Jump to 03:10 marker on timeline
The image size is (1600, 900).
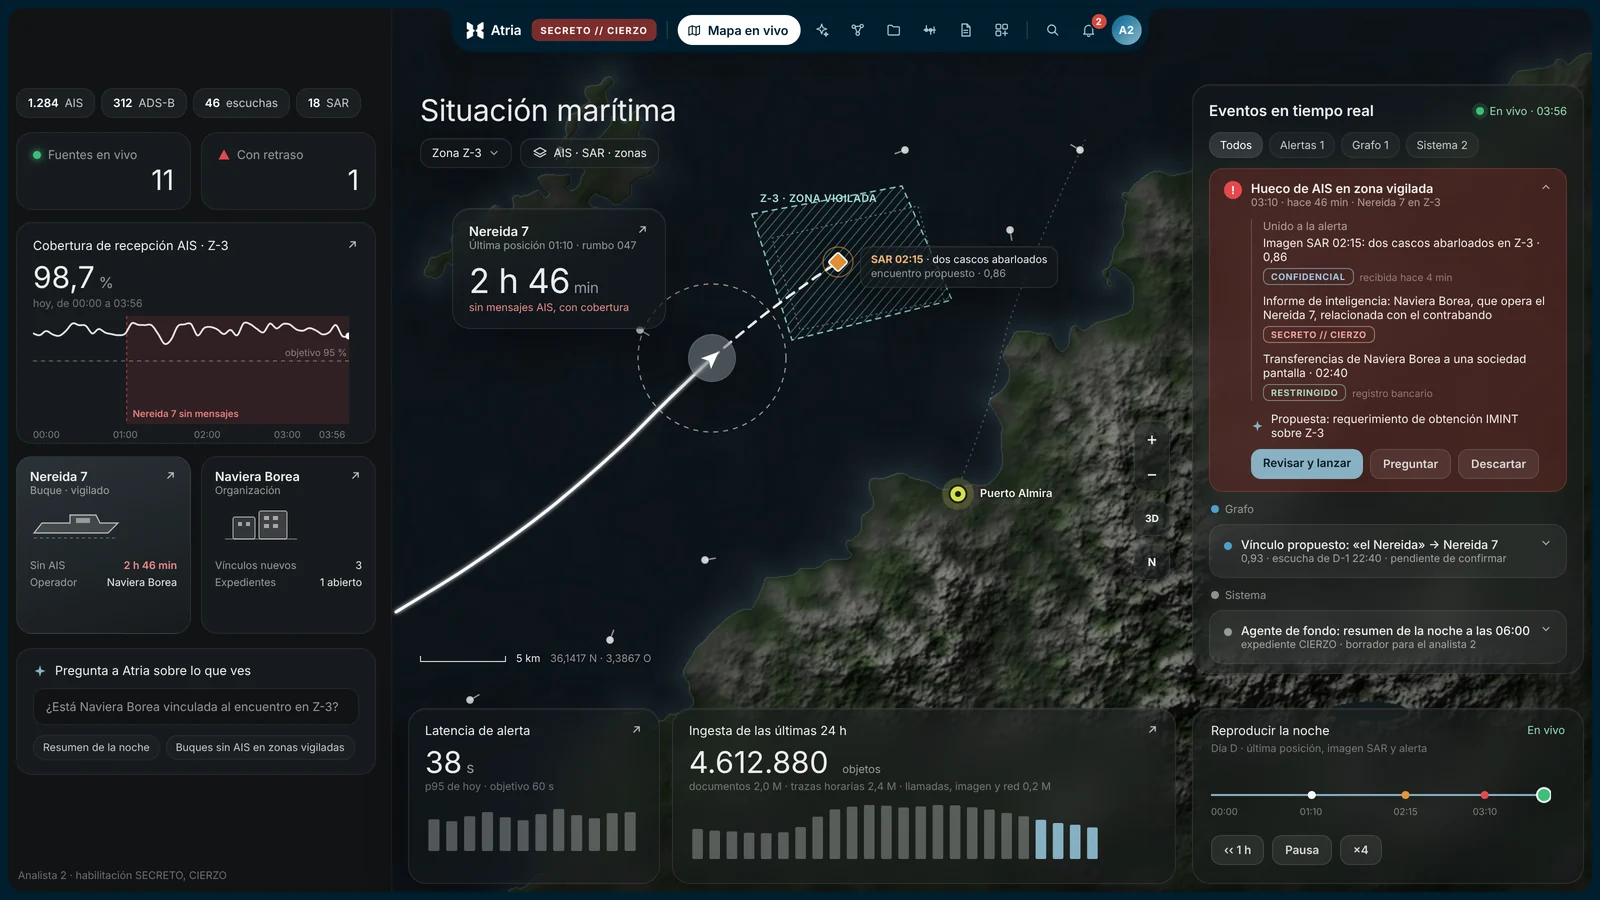pos(1484,795)
